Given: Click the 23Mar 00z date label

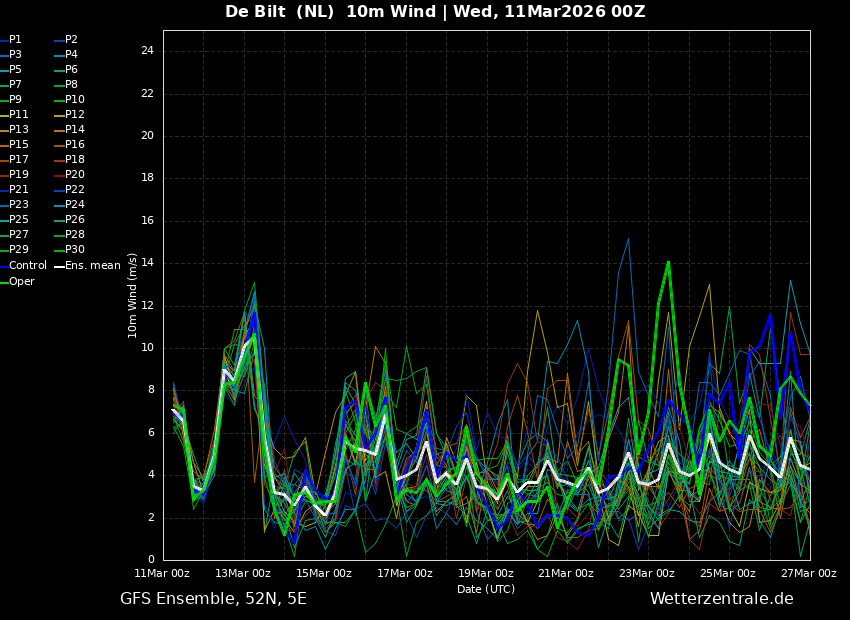Looking at the screenshot, I should (647, 574).
